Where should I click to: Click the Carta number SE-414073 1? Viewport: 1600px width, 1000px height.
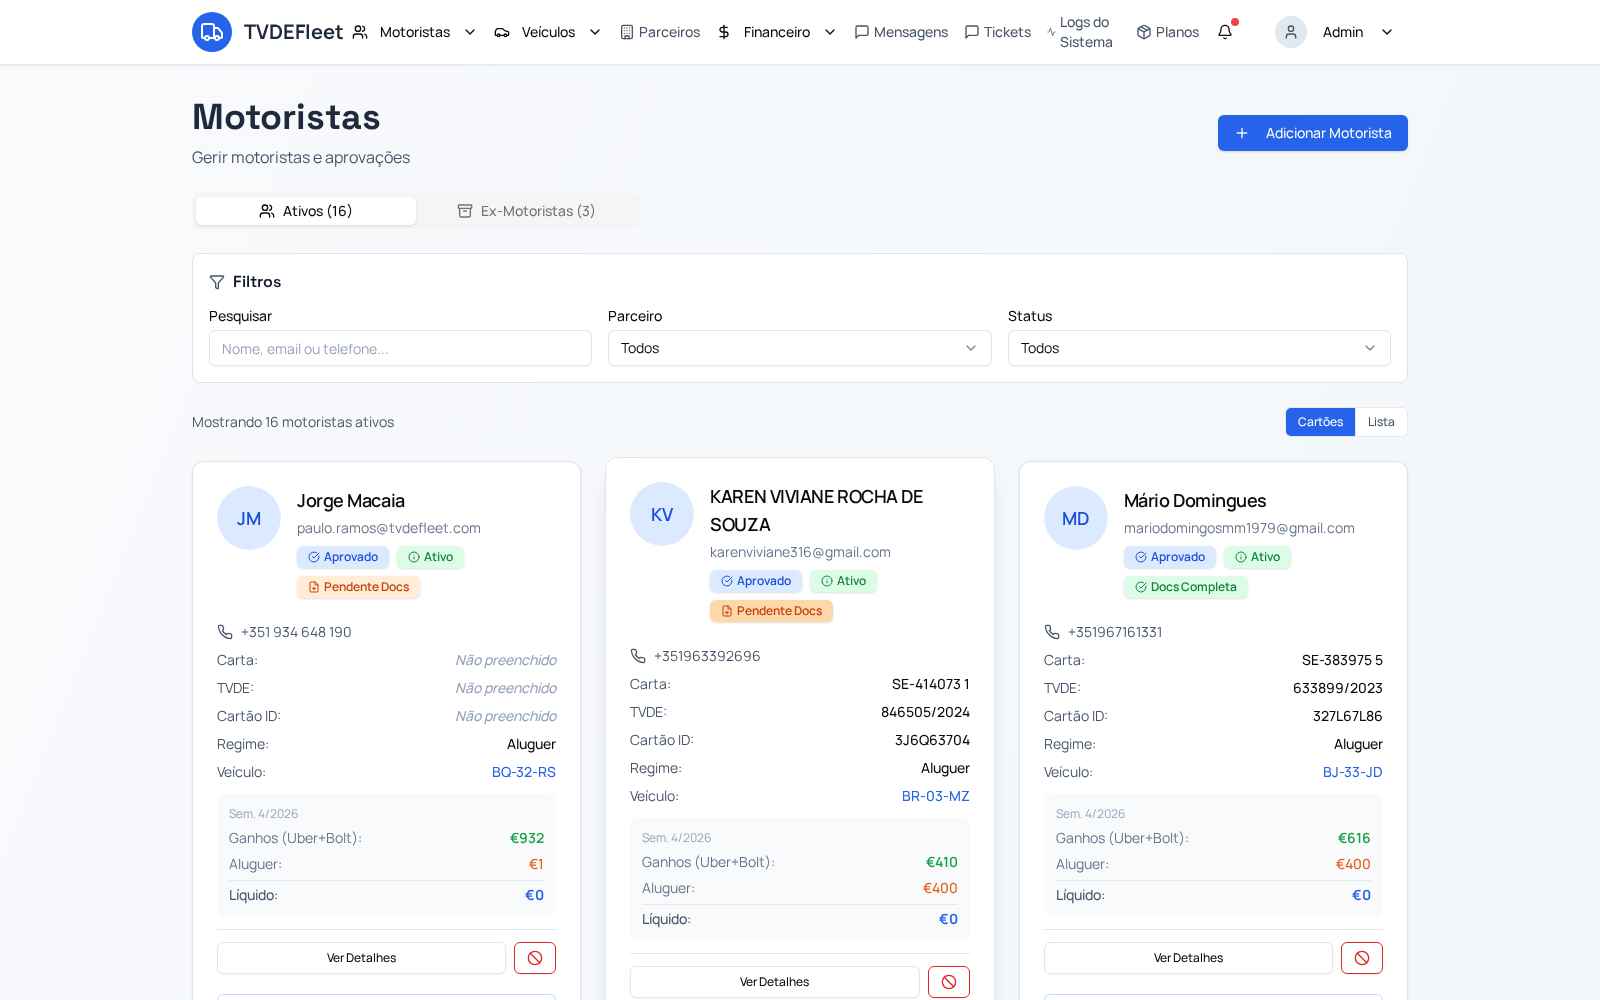[x=931, y=684]
